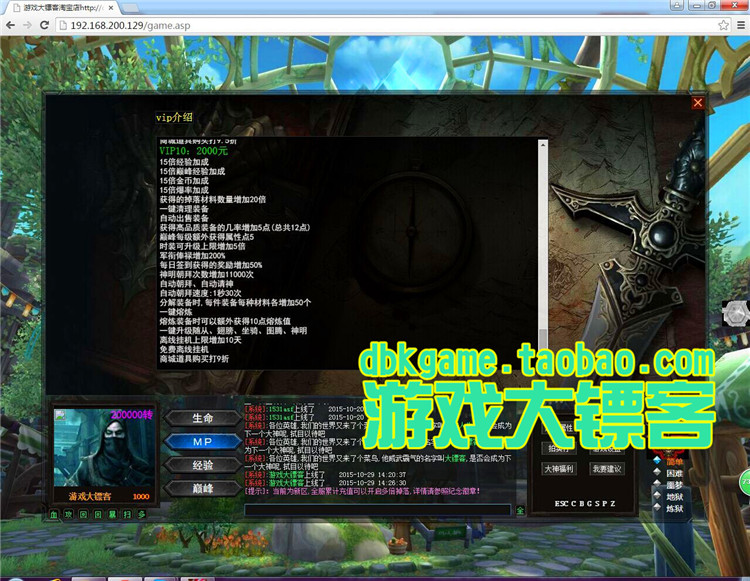
Task: Close the vip介绍 panel with red X
Action: pyautogui.click(x=698, y=103)
